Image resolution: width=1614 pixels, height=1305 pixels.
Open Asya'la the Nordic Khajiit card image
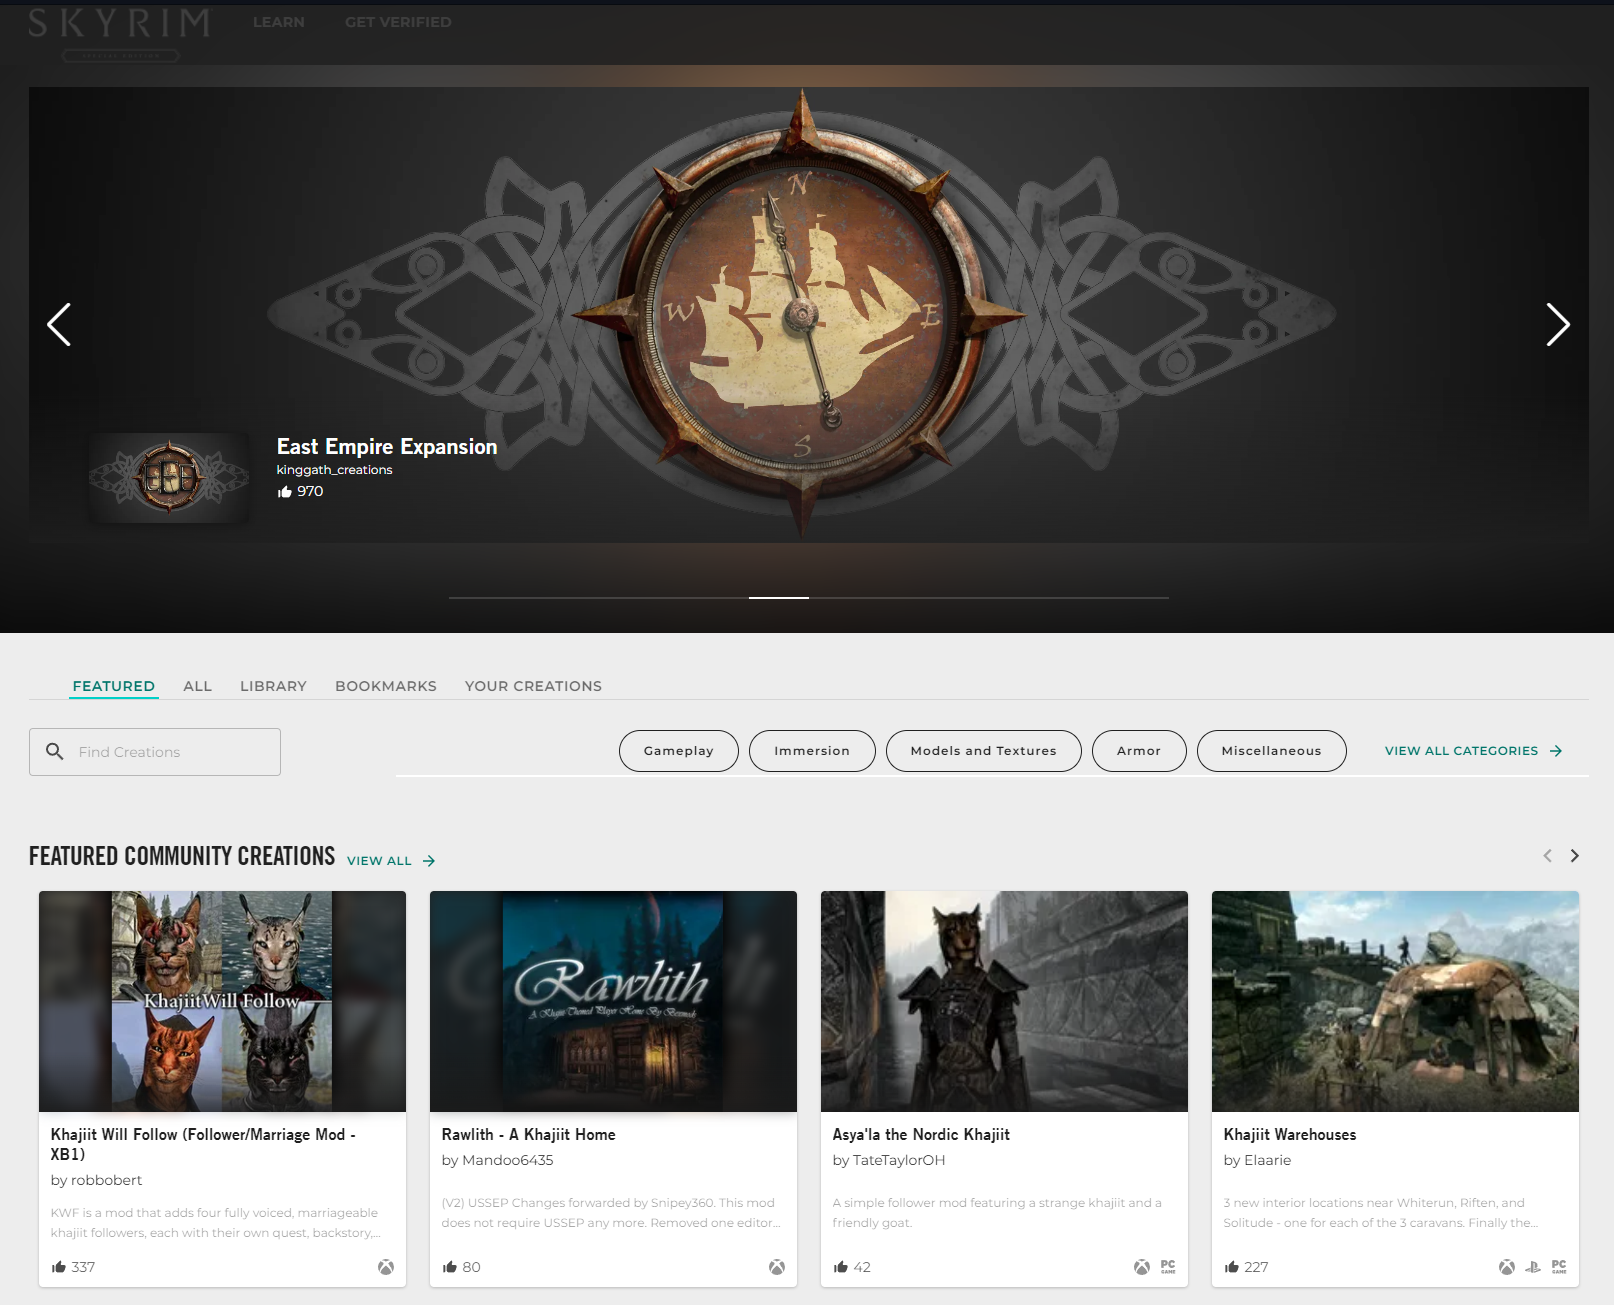coord(1004,1001)
